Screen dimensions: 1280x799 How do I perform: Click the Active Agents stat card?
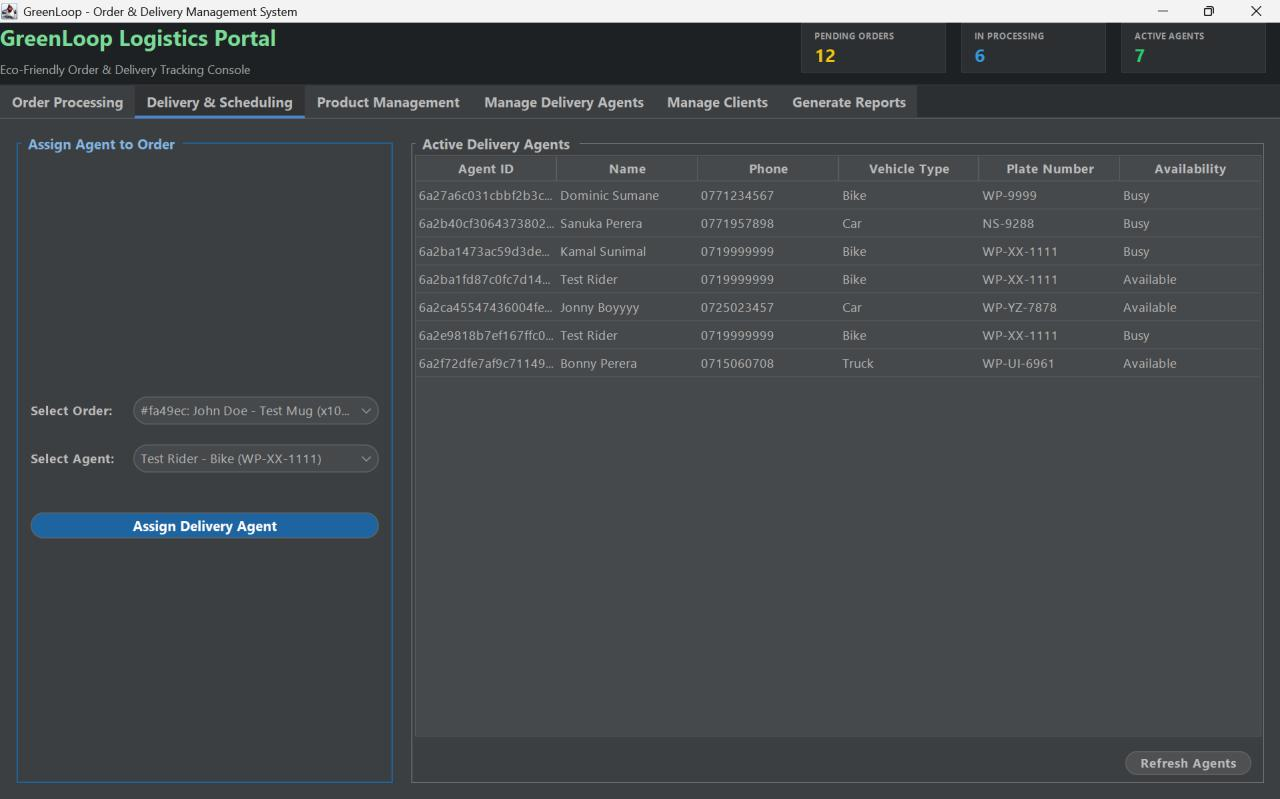pos(1193,48)
